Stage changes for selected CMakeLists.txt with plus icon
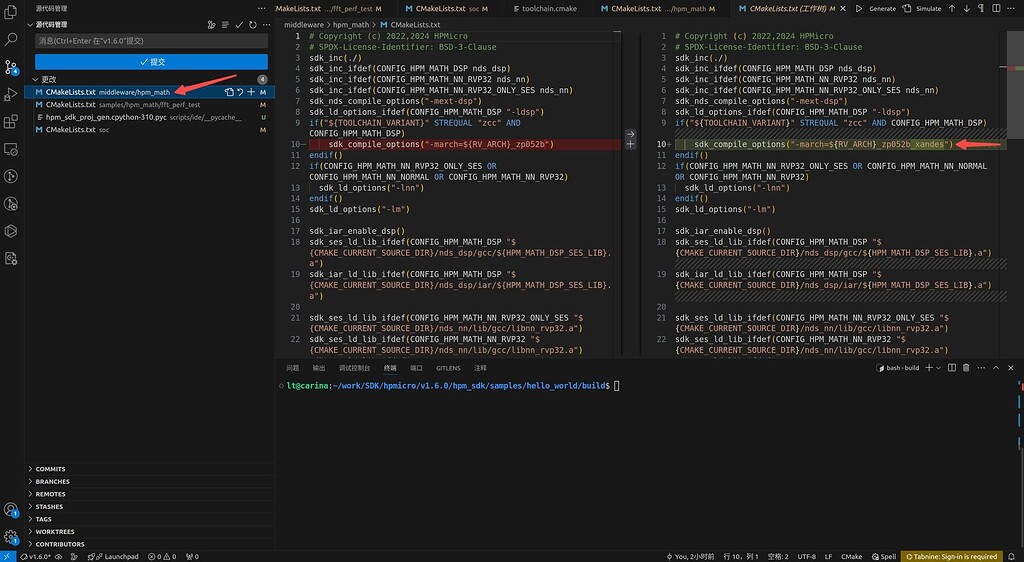This screenshot has height=562, width=1024. point(251,92)
